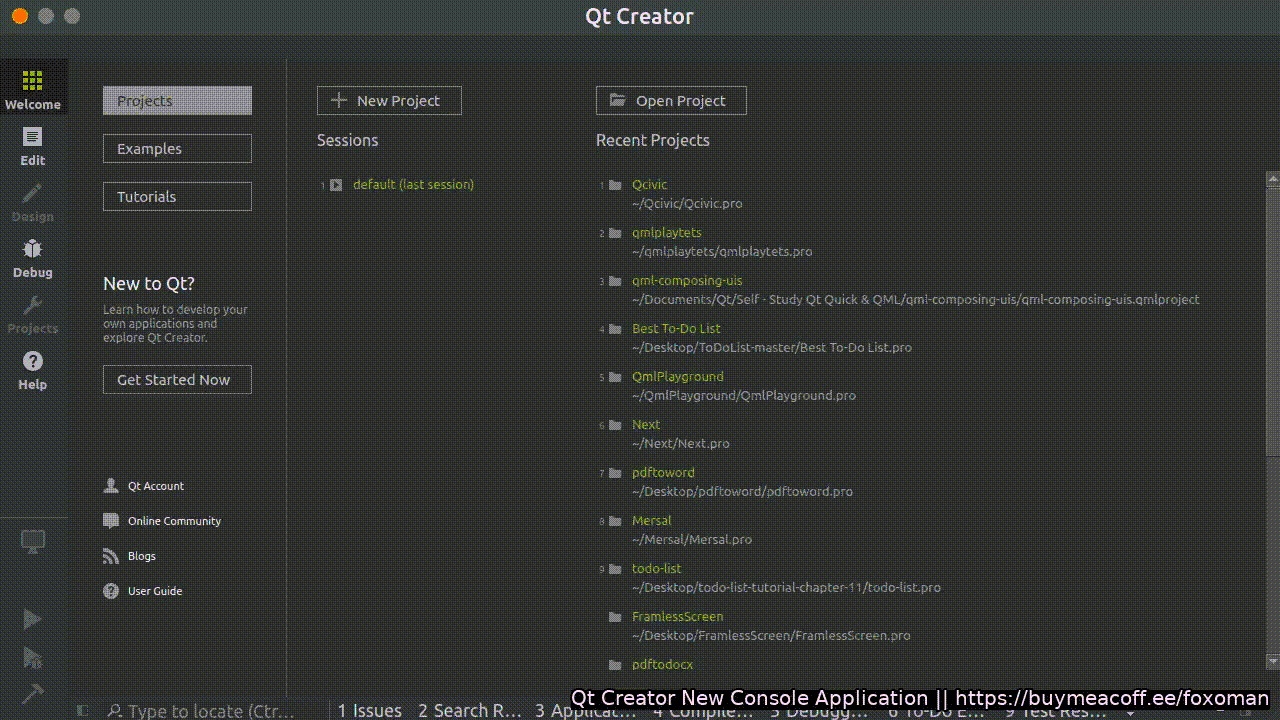Select the Examples tab
The width and height of the screenshot is (1280, 720).
click(x=177, y=149)
